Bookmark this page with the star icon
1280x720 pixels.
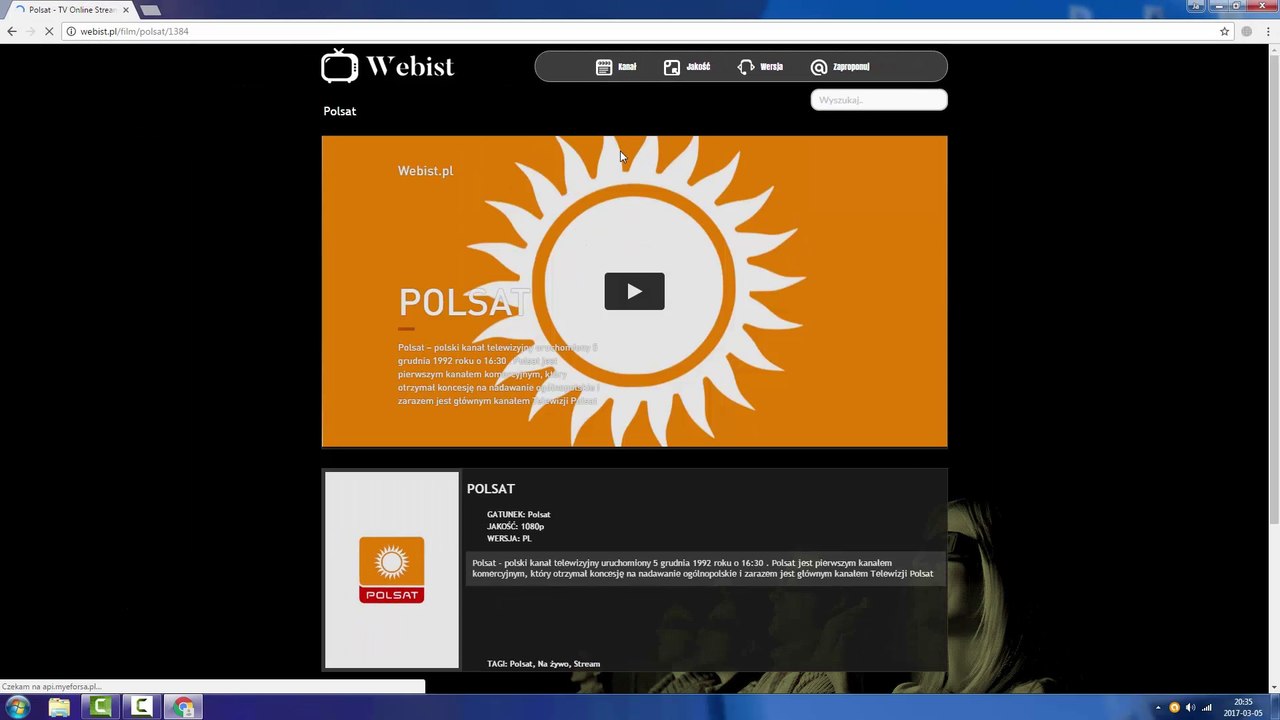1224,31
